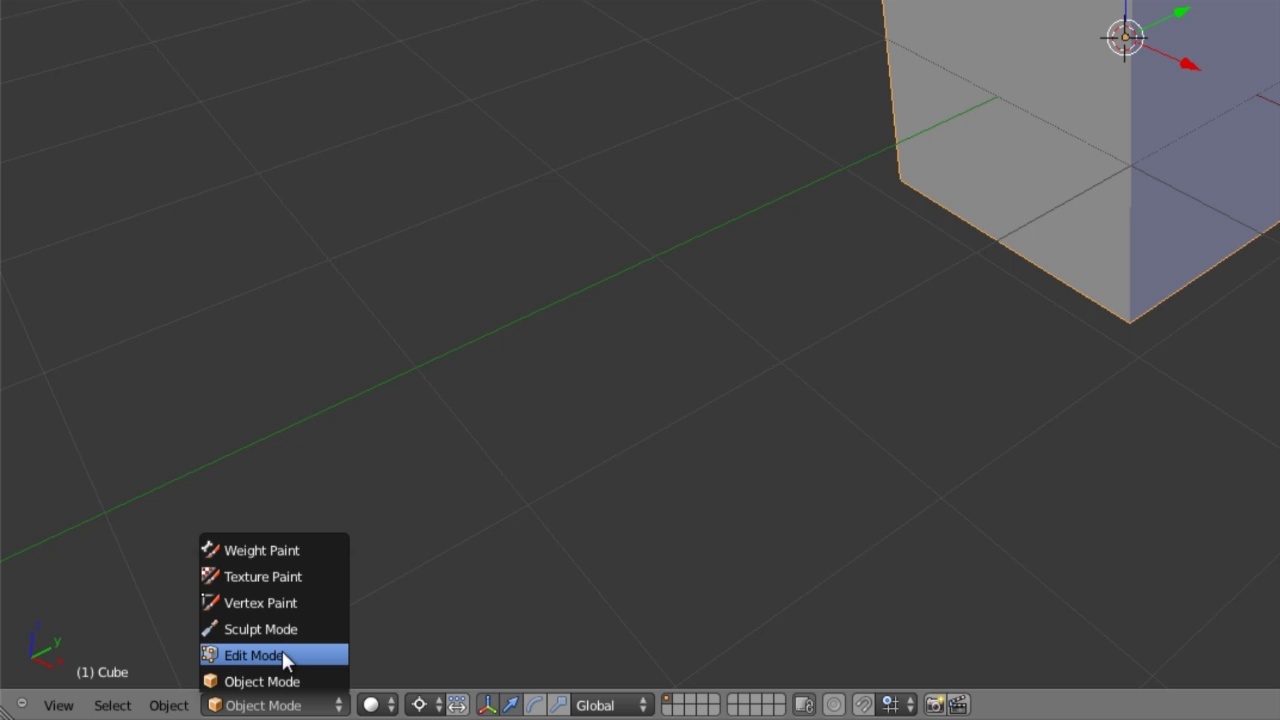Toggle the lock-to-scene icon near layers
Screen dimensions: 1280x720
pyautogui.click(x=804, y=704)
